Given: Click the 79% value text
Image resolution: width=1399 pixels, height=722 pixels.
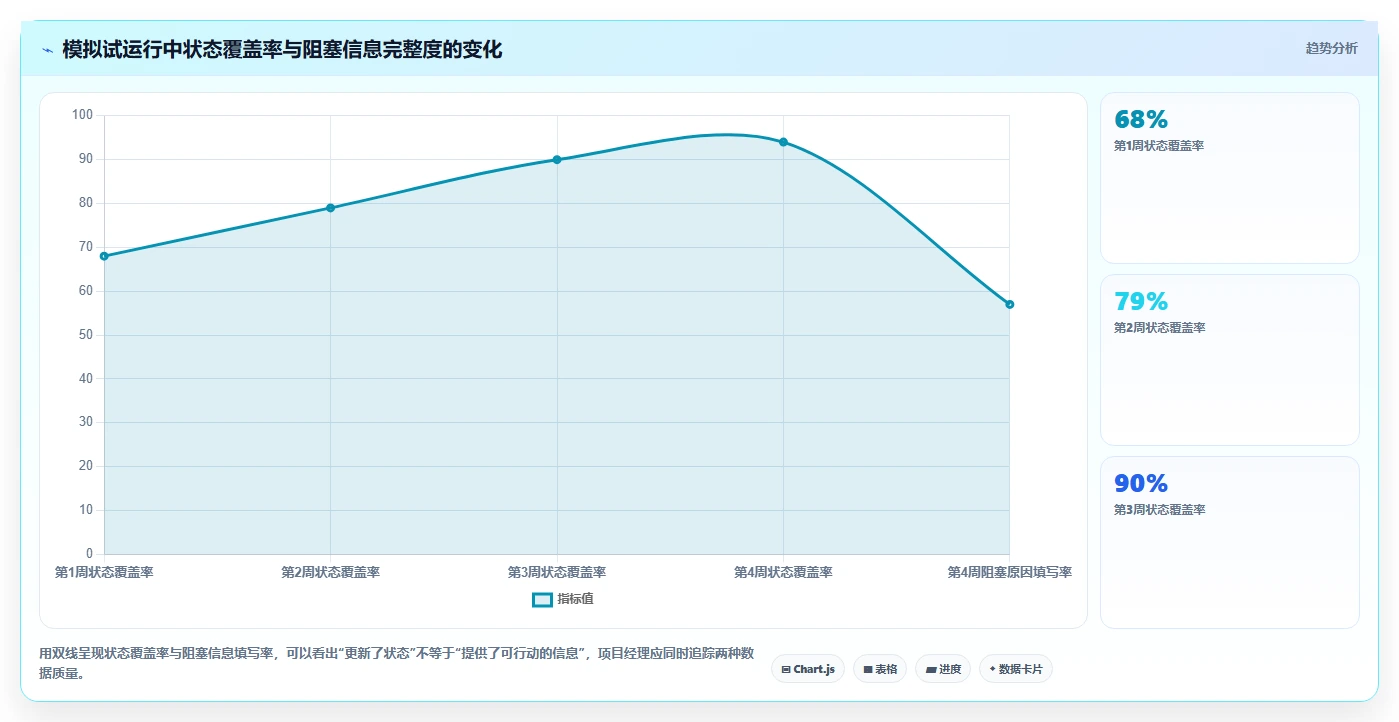Looking at the screenshot, I should coord(1141,302).
